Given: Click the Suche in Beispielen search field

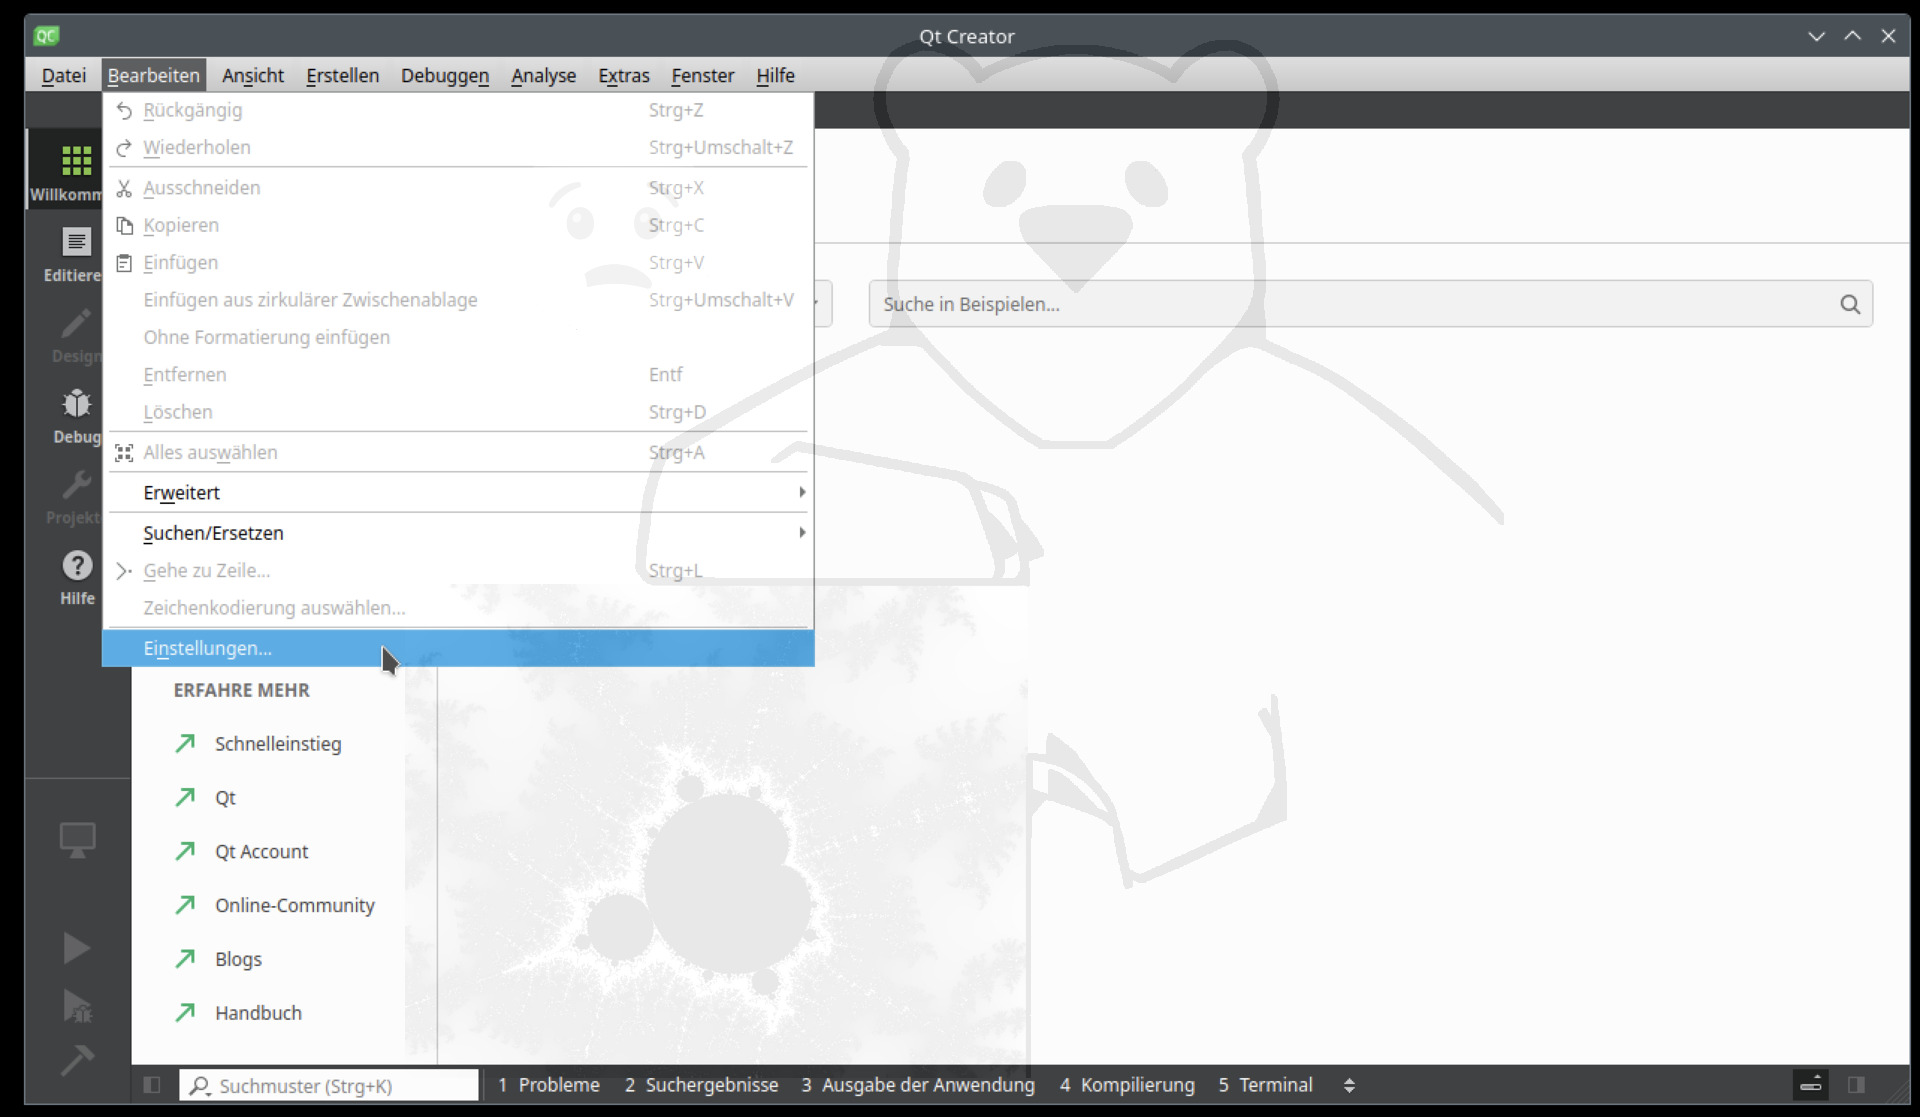Looking at the screenshot, I should pyautogui.click(x=1370, y=304).
